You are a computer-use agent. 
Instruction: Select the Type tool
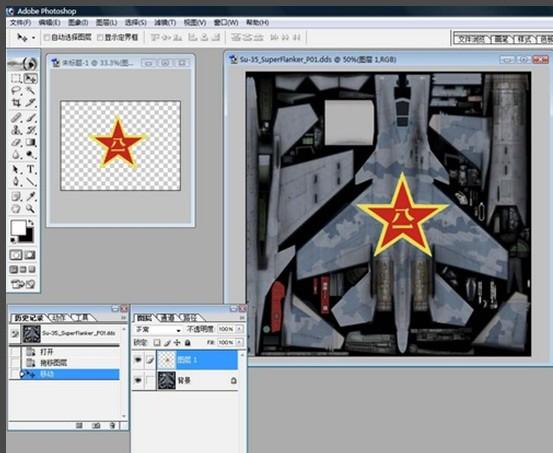31,169
